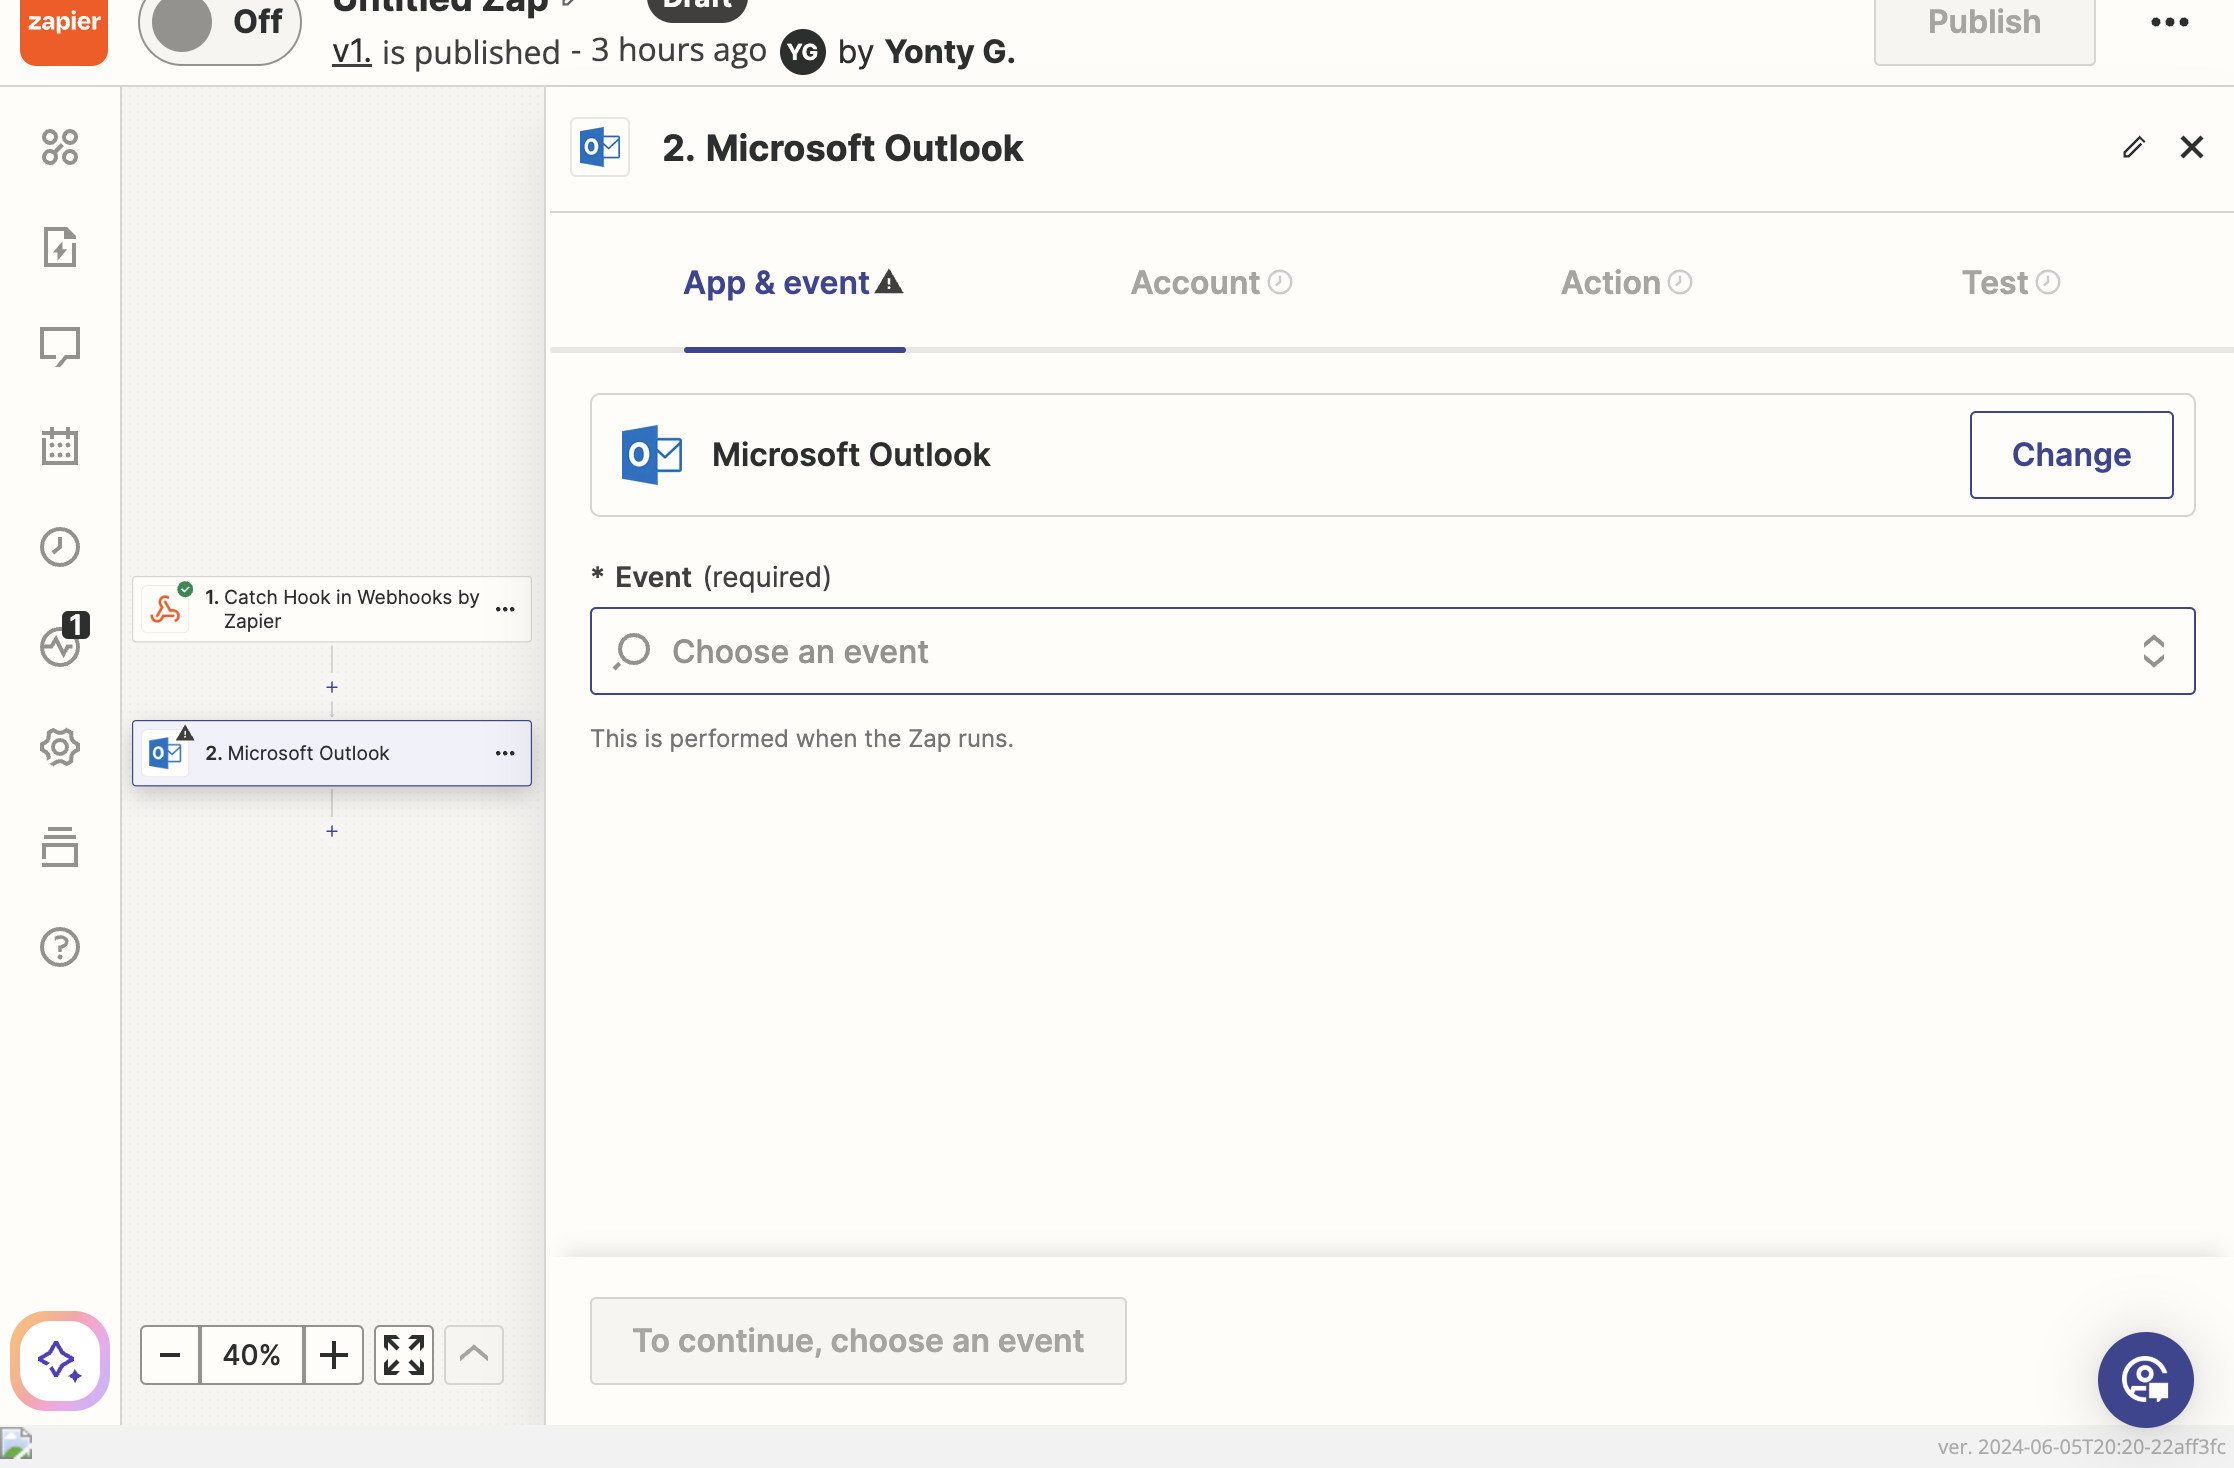Image resolution: width=2234 pixels, height=1468 pixels.
Task: Zoom out the canvas with minus button
Action: (170, 1355)
